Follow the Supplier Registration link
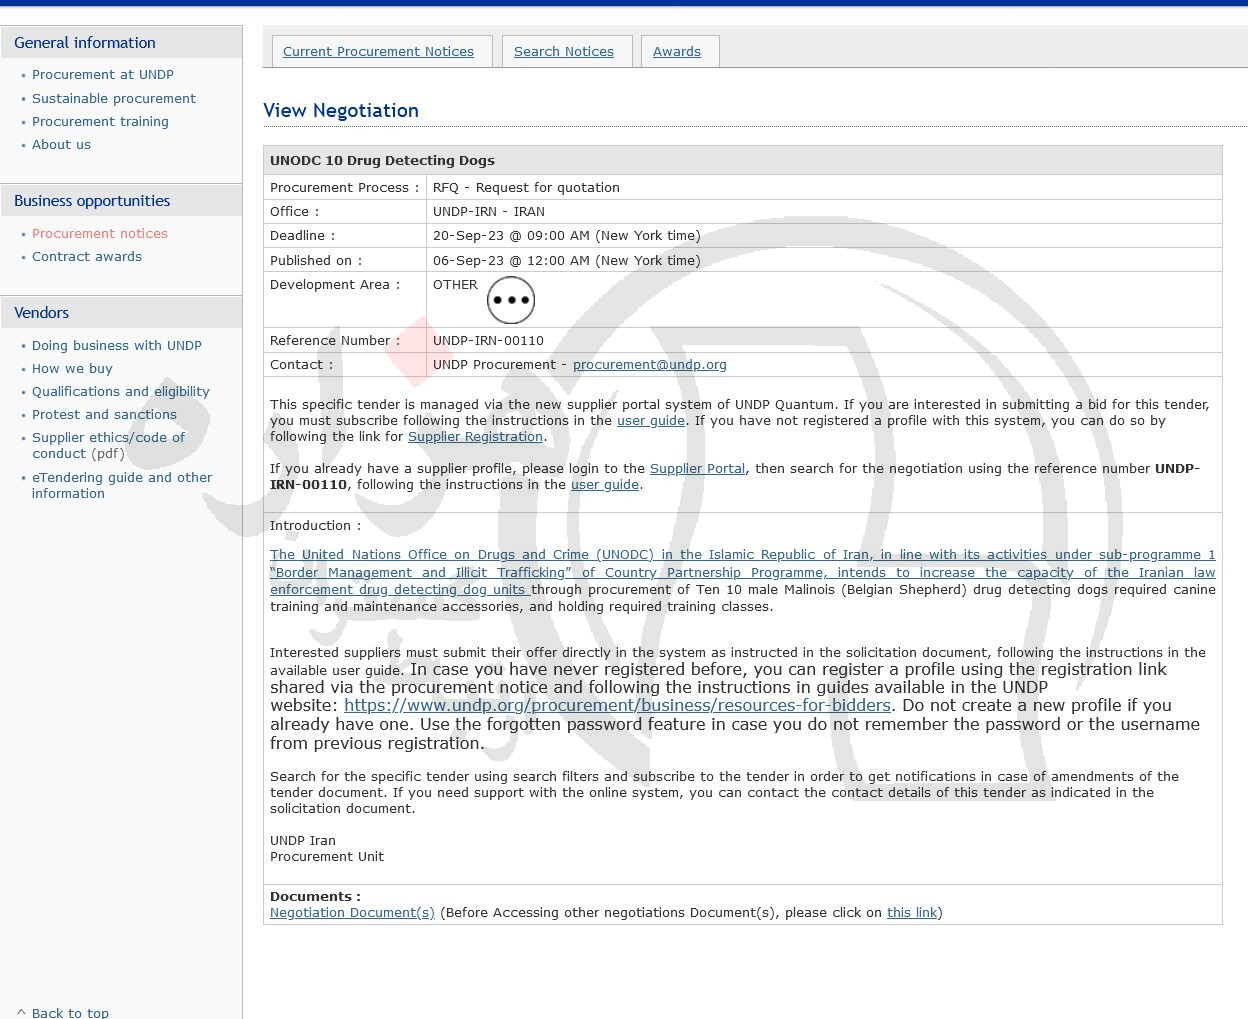Viewport: 1248px width, 1019px height. click(475, 437)
